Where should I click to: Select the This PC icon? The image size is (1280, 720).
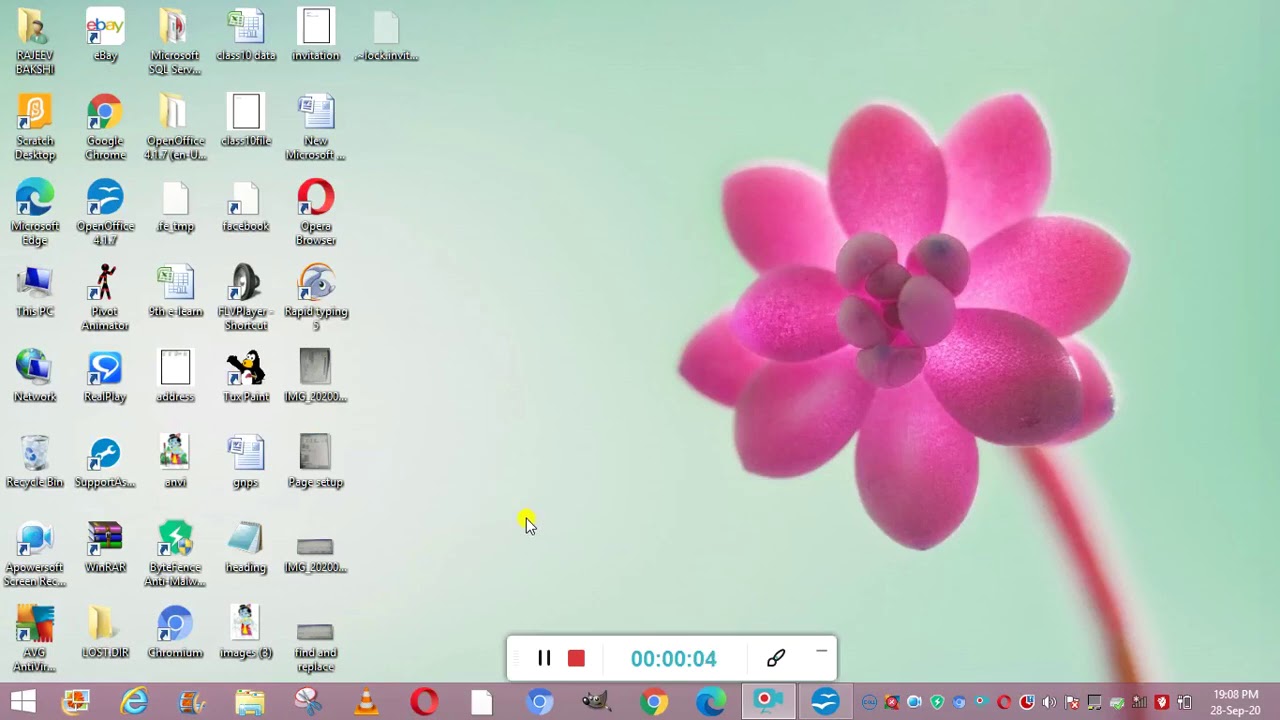(35, 290)
